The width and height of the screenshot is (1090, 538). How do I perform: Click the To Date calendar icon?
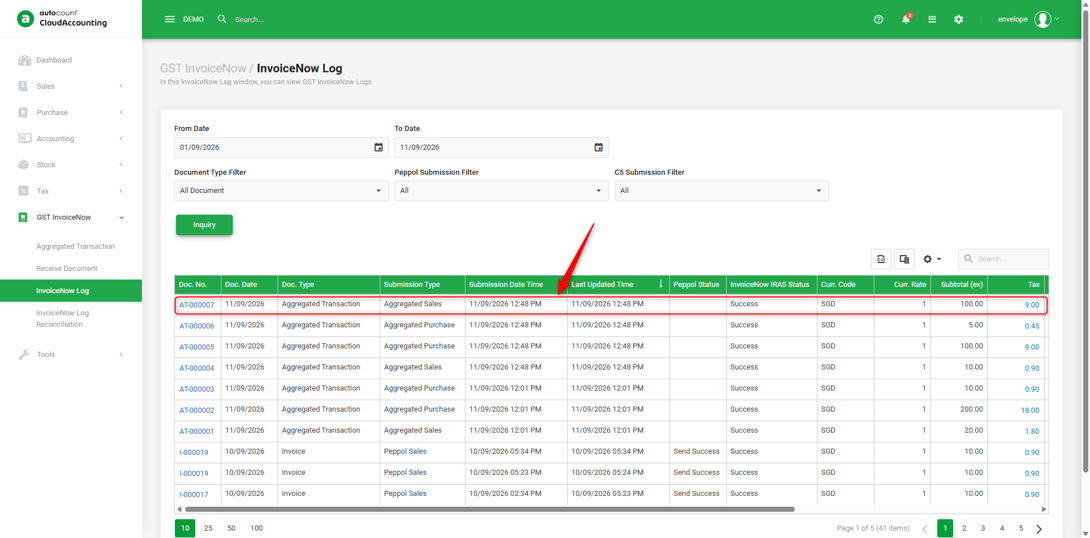(x=599, y=147)
